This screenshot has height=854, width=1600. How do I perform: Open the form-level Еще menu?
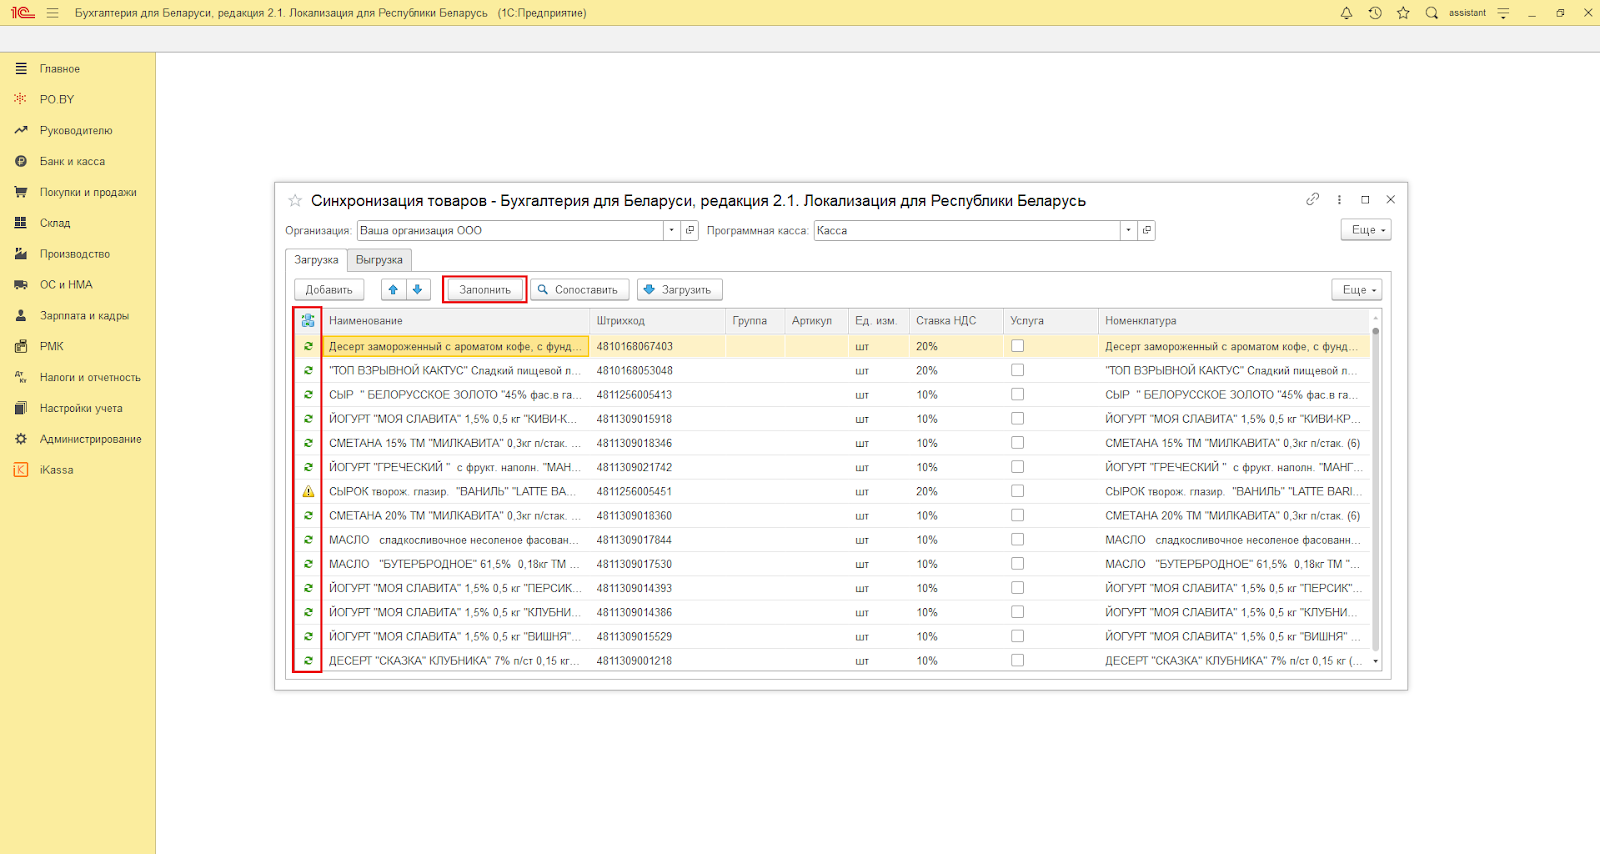[1366, 230]
